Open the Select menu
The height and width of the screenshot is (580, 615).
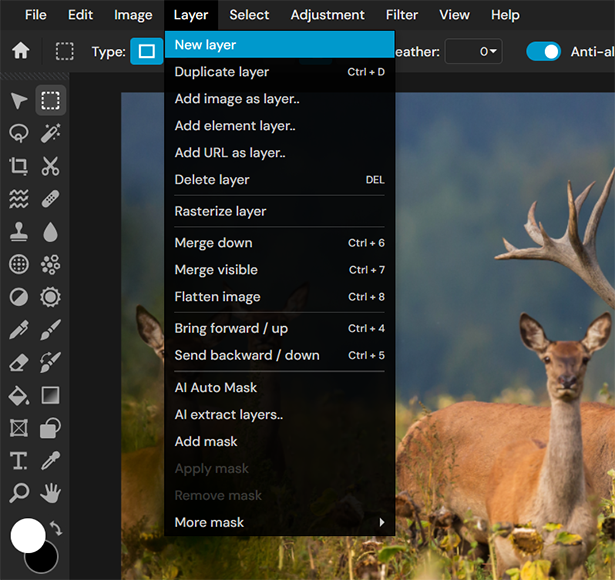pos(249,15)
